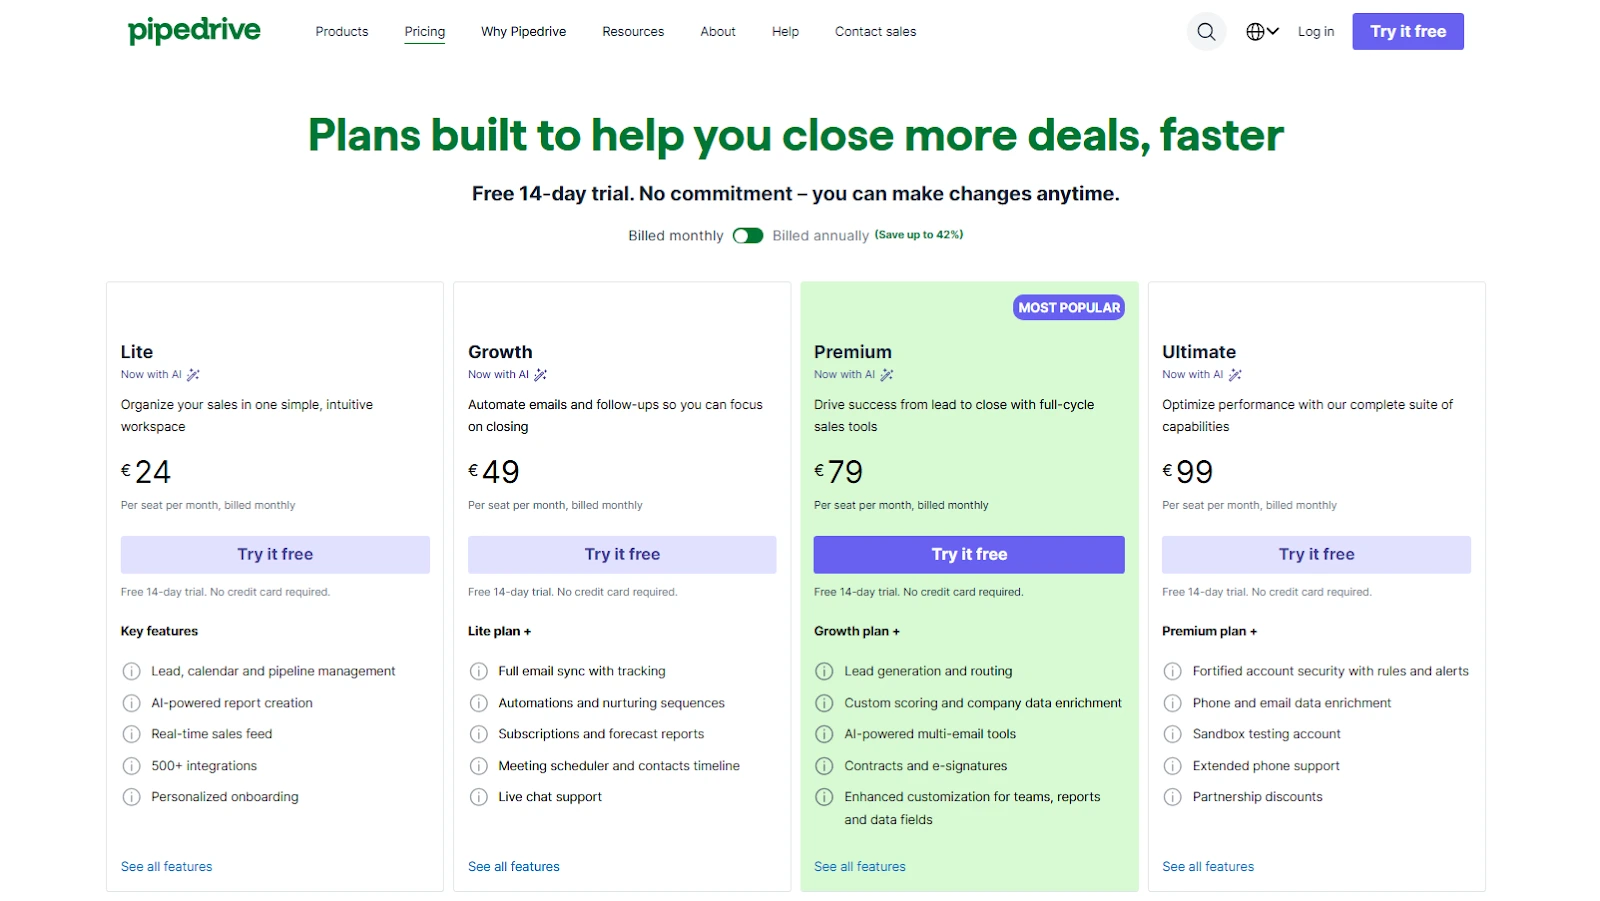Image resolution: width=1600 pixels, height=901 pixels.
Task: Click the Ultimate plan title
Action: coord(1199,352)
